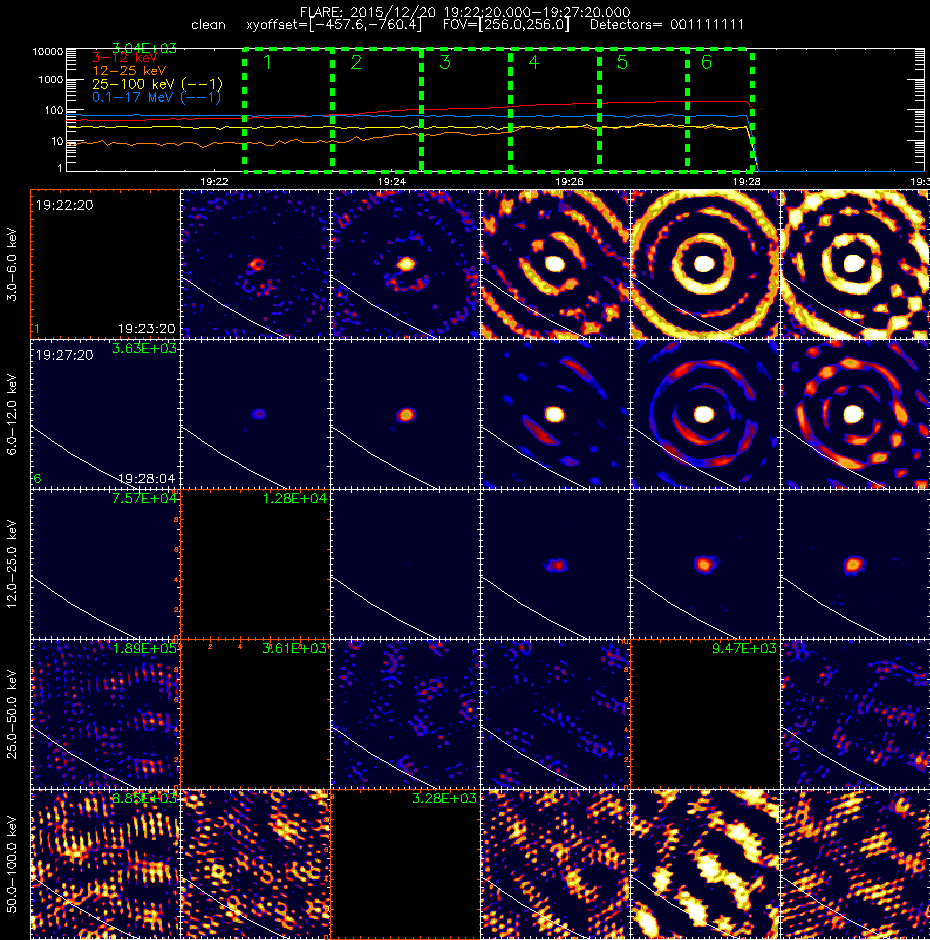Pick interval marker 5 in the light curve
The image size is (930, 940).
(x=622, y=62)
